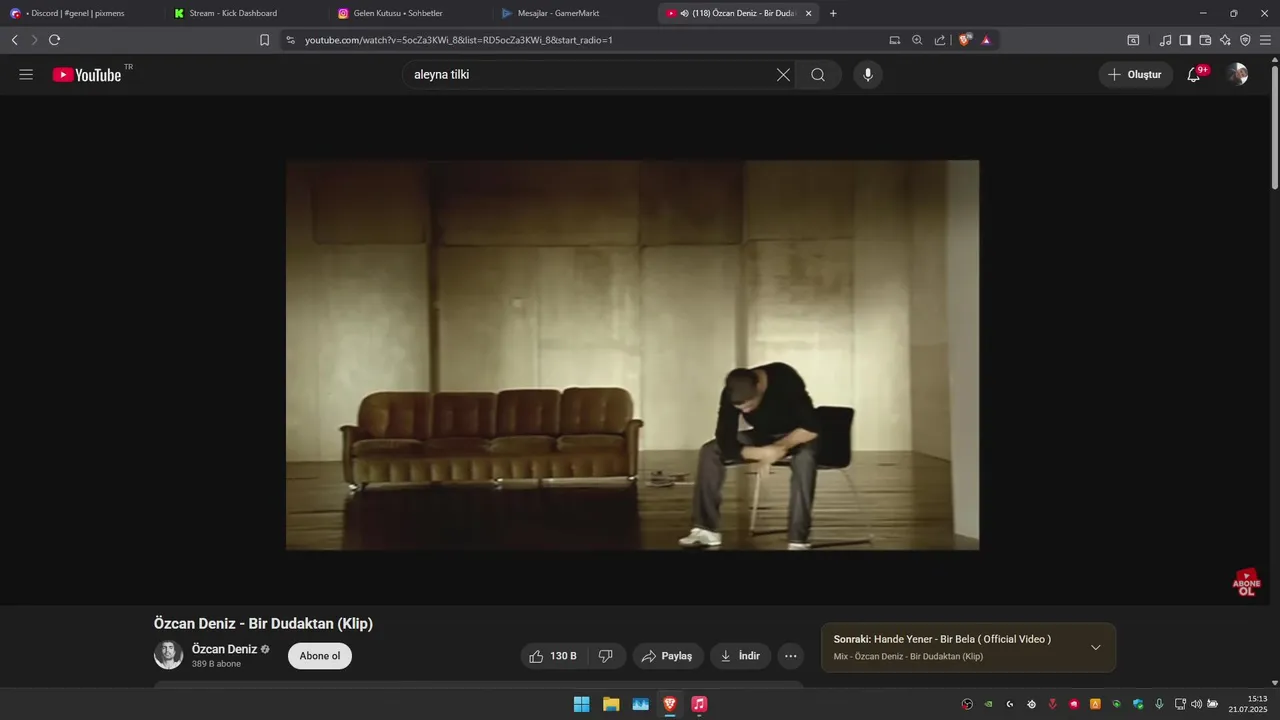Switch to Gelen Kutusu Sohbetler tab
The height and width of the screenshot is (720, 1280).
[x=405, y=13]
